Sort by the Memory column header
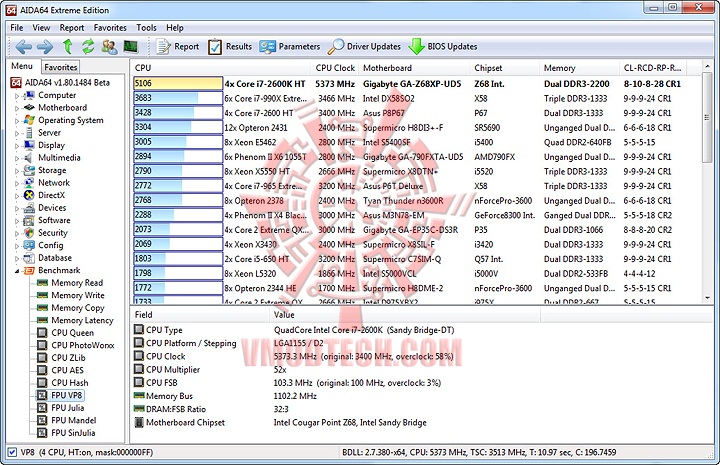This screenshot has height=465, width=720. click(x=579, y=67)
